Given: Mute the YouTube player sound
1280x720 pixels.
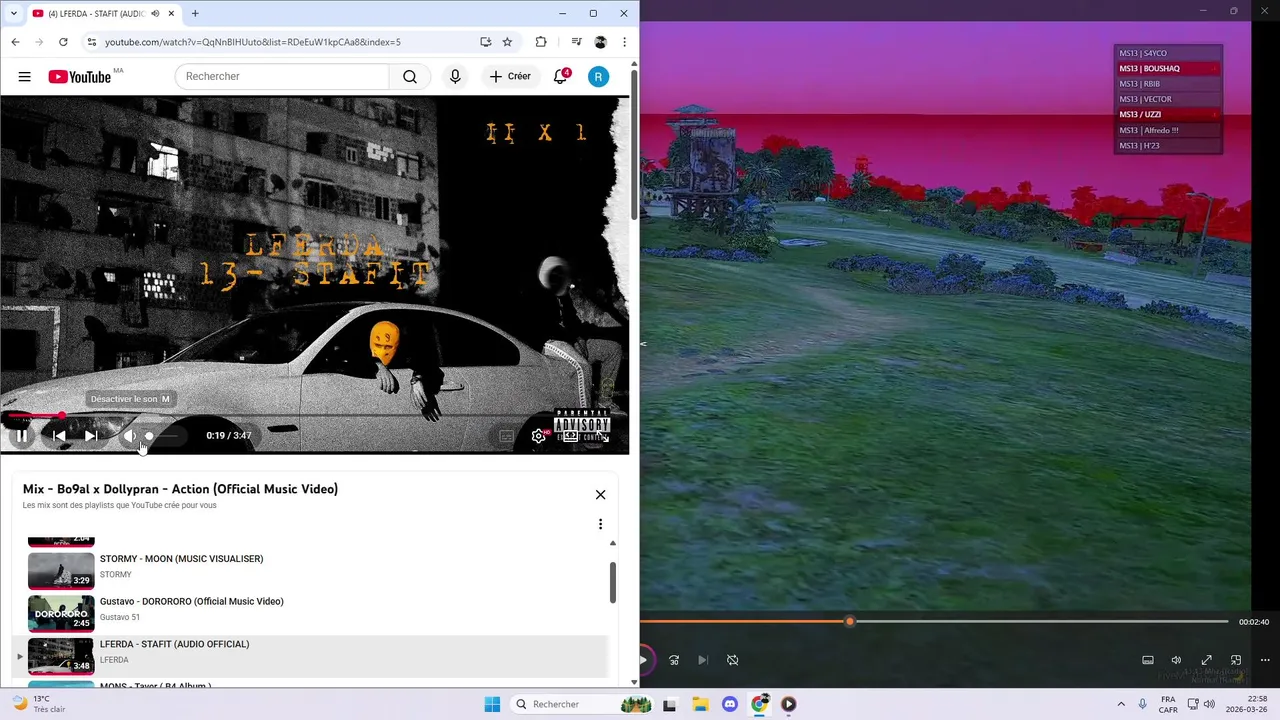Looking at the screenshot, I should tap(129, 436).
